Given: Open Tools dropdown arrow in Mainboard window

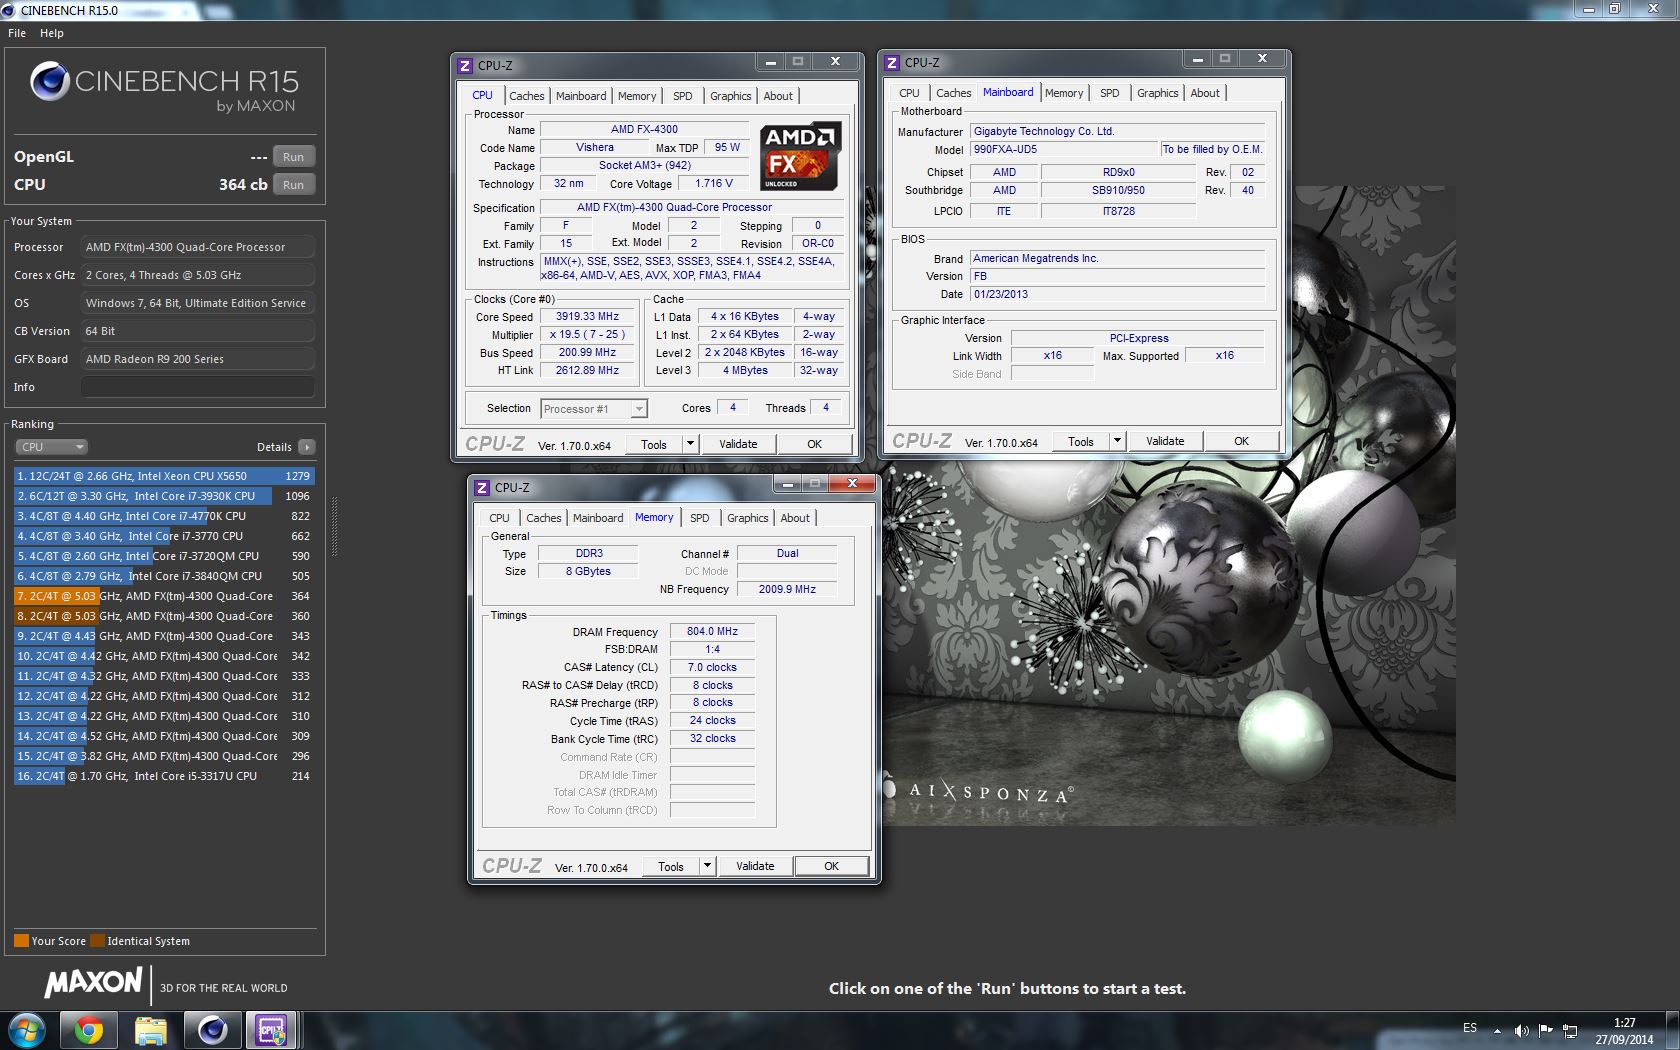Looking at the screenshot, I should pyautogui.click(x=1116, y=441).
